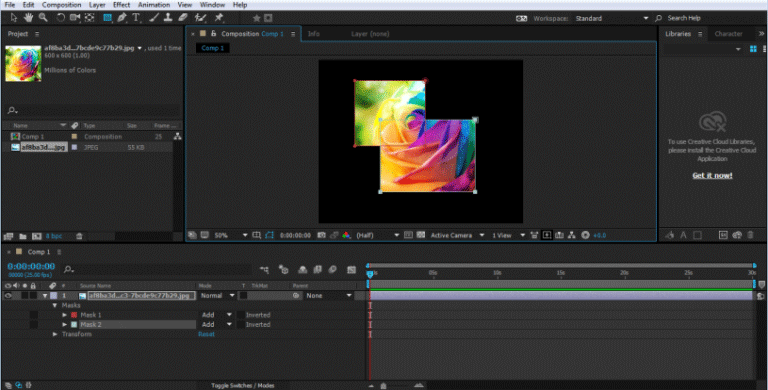Click the new composition icon in Project panel
The height and width of the screenshot is (390, 768).
[x=36, y=236]
